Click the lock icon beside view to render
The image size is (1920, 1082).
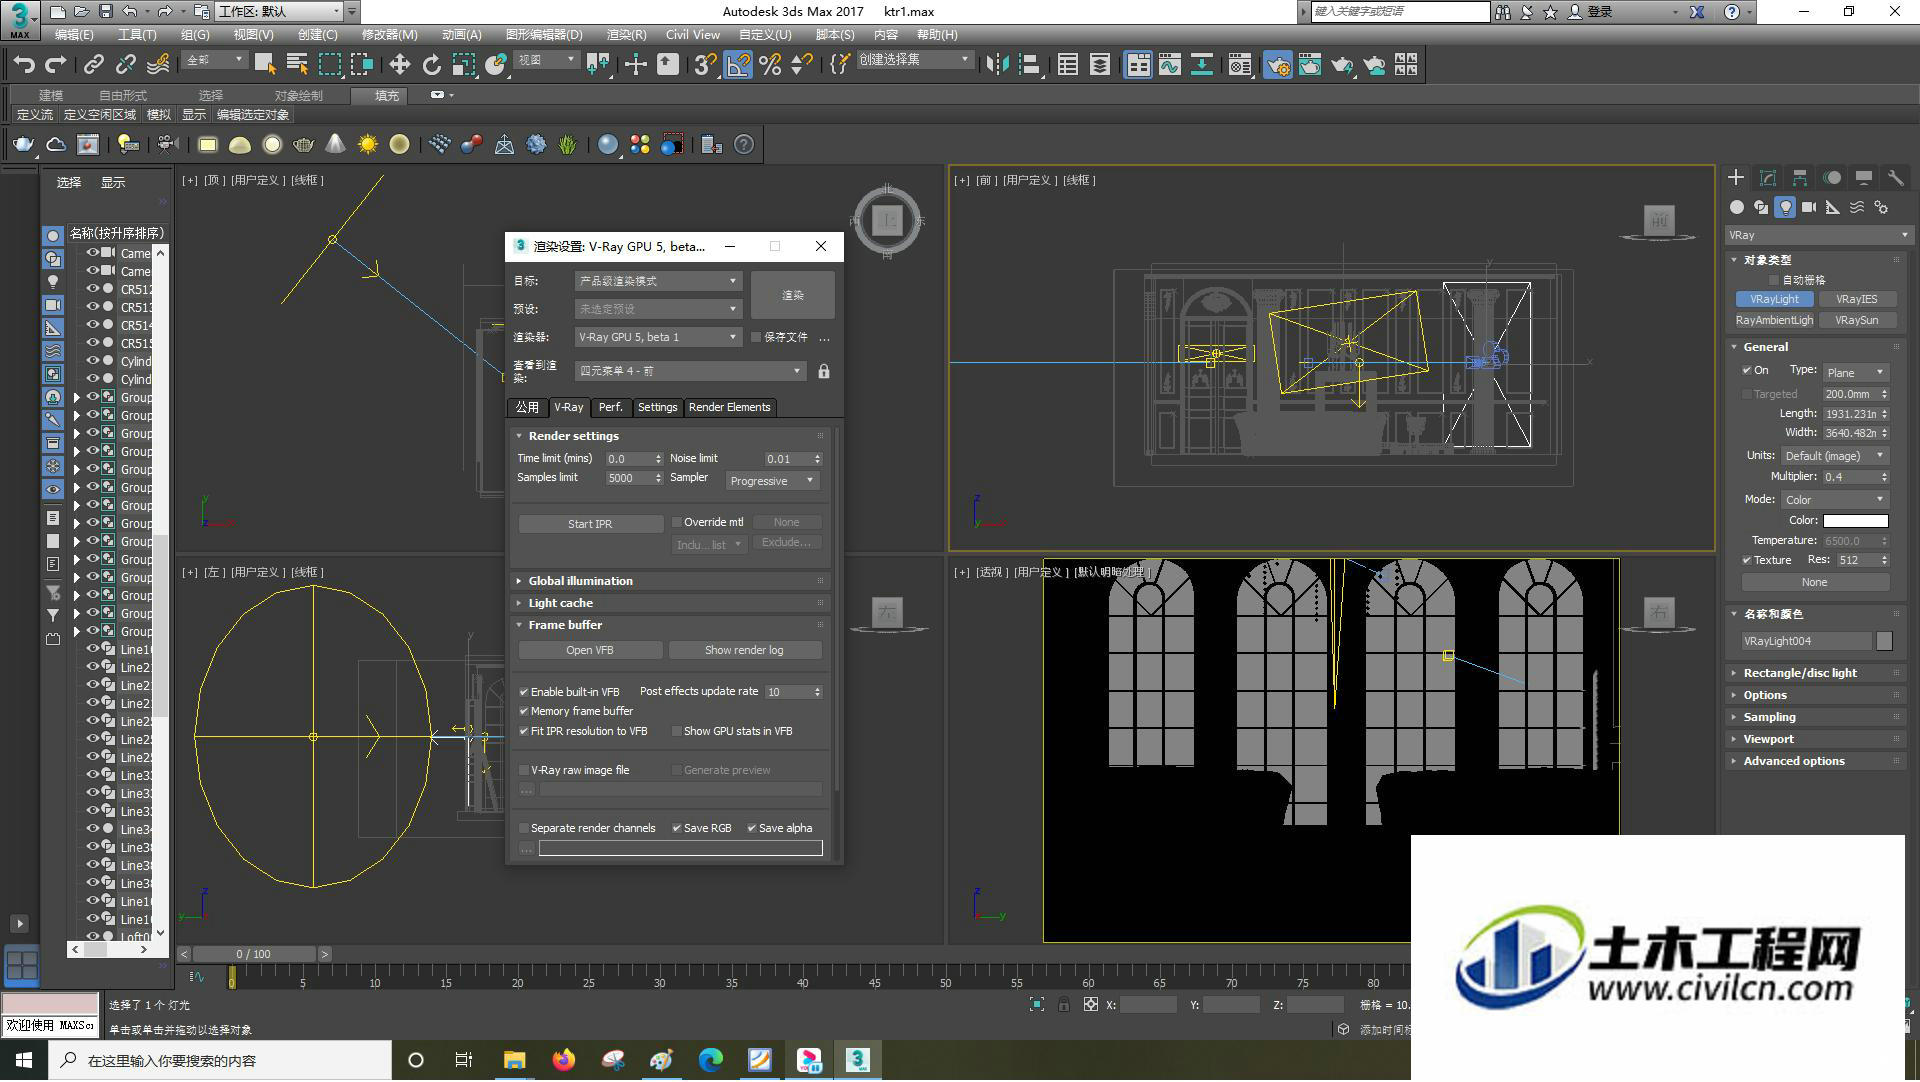coord(823,372)
